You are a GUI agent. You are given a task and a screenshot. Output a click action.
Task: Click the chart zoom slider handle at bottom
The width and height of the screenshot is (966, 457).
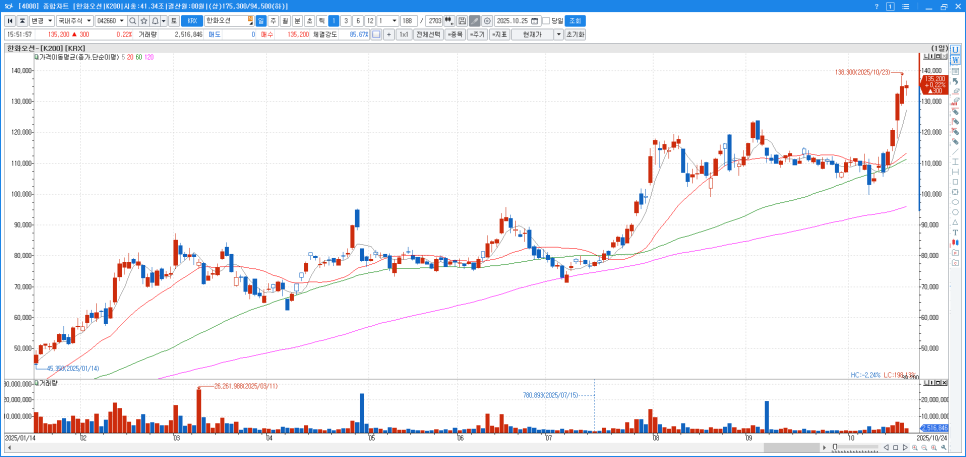(835, 447)
